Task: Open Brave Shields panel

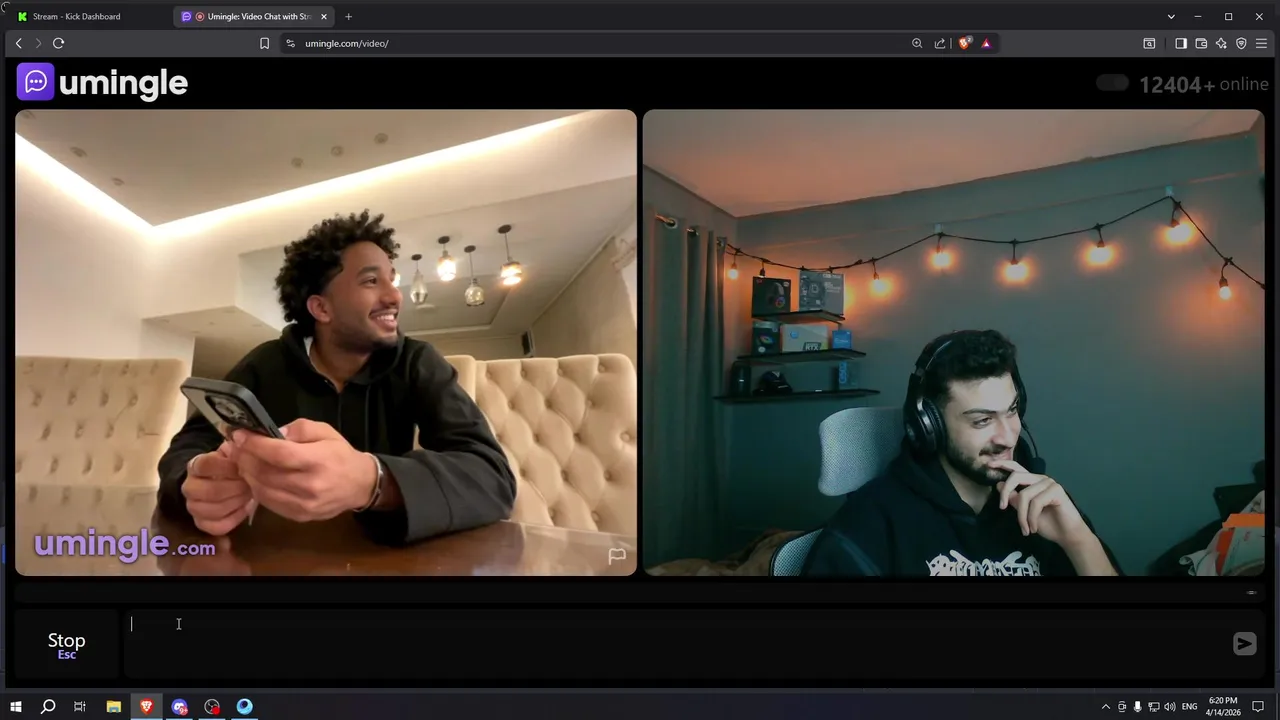Action: 965,43
